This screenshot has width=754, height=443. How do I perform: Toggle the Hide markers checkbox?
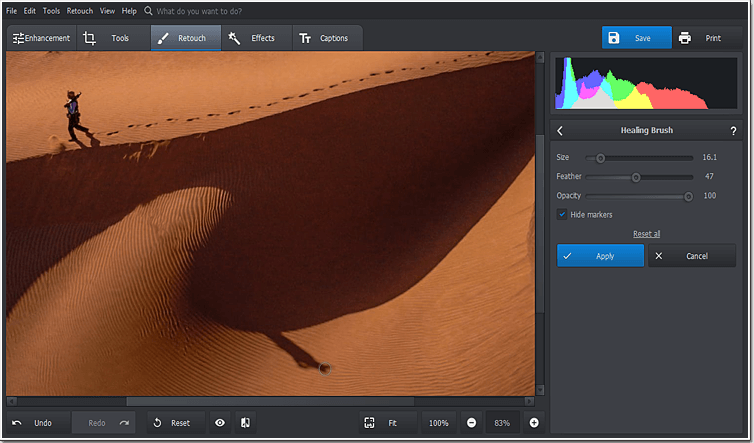[x=562, y=214]
